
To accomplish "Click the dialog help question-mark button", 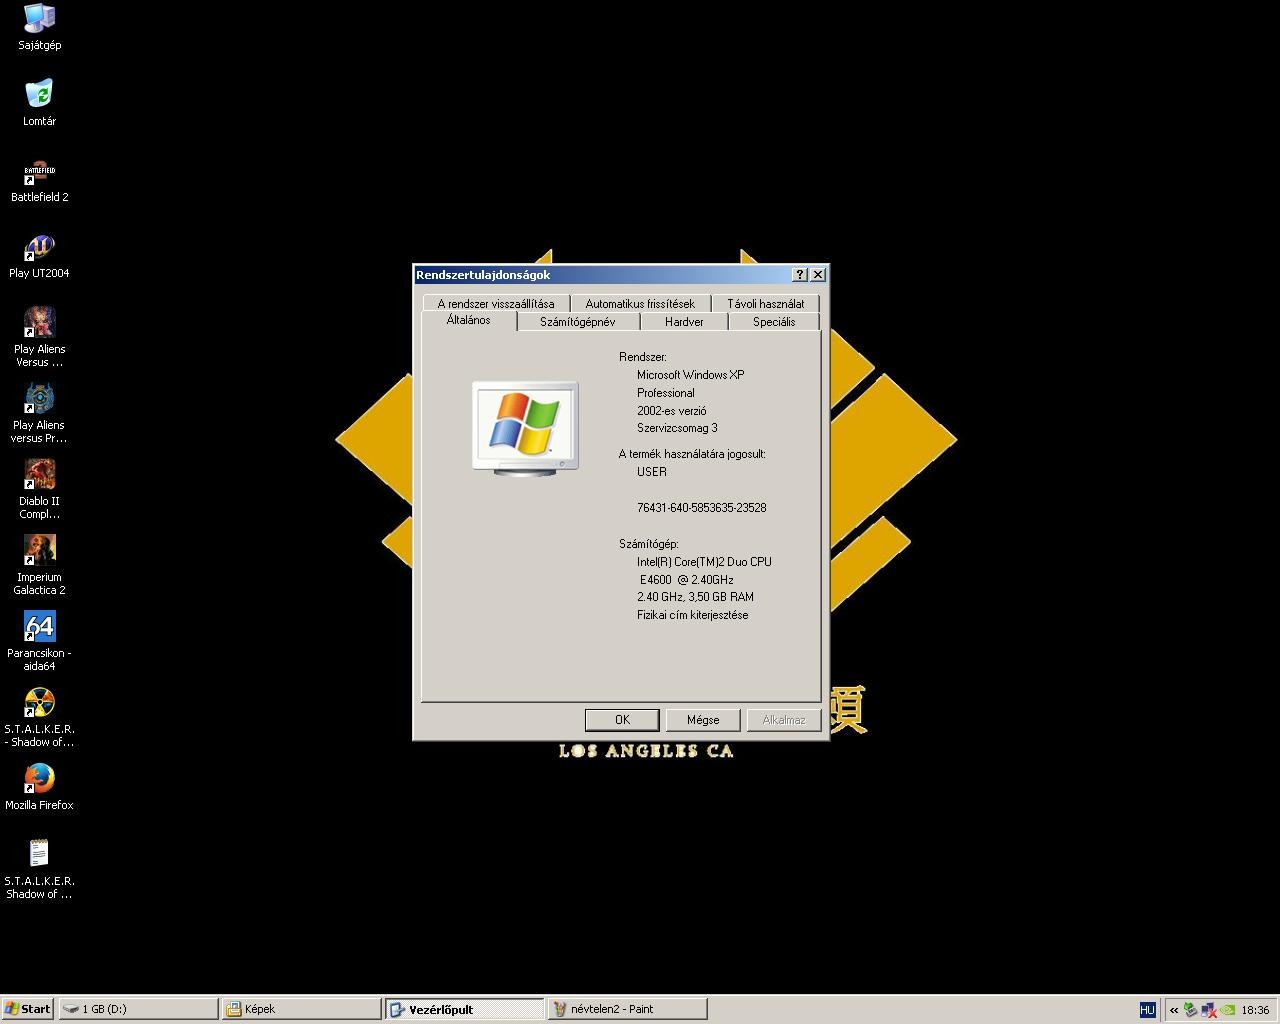I will [x=800, y=275].
